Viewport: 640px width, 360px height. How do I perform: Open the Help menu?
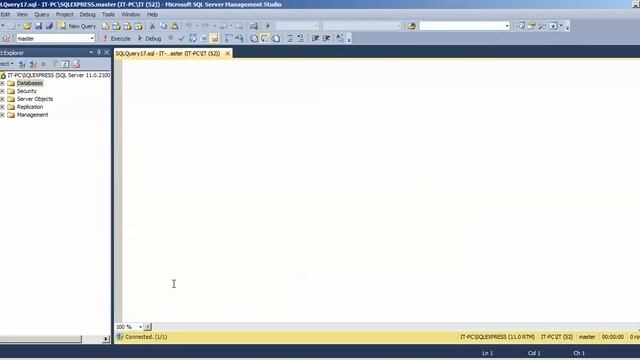pos(152,14)
